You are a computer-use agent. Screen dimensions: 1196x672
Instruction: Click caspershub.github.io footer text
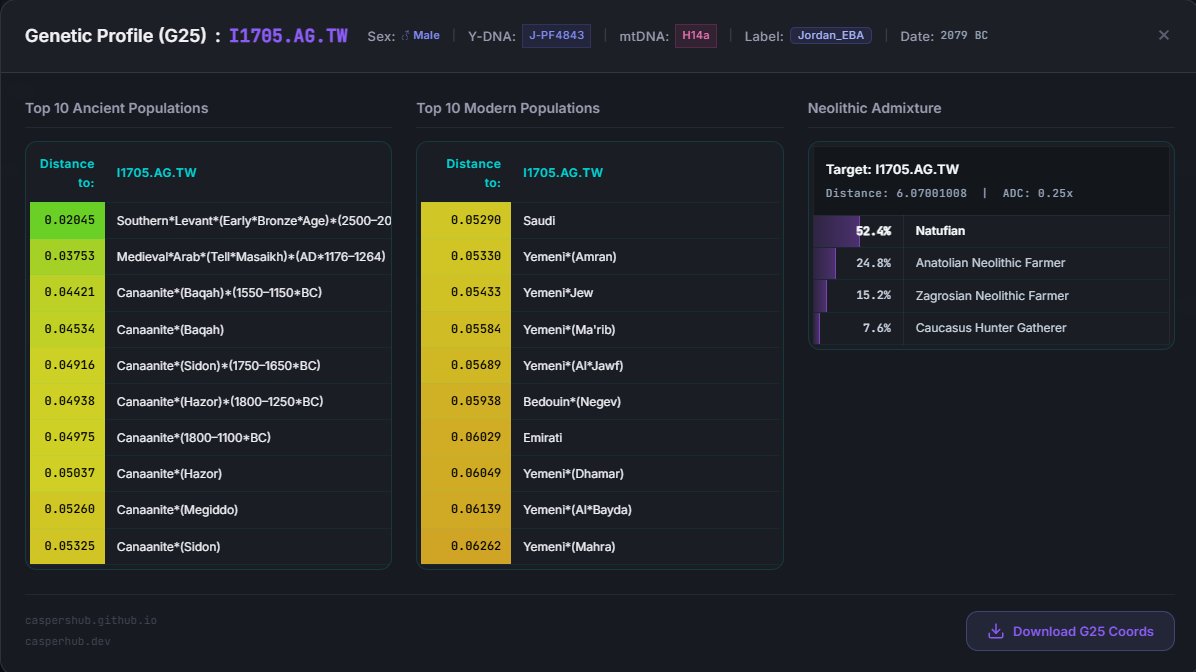tap(91, 620)
